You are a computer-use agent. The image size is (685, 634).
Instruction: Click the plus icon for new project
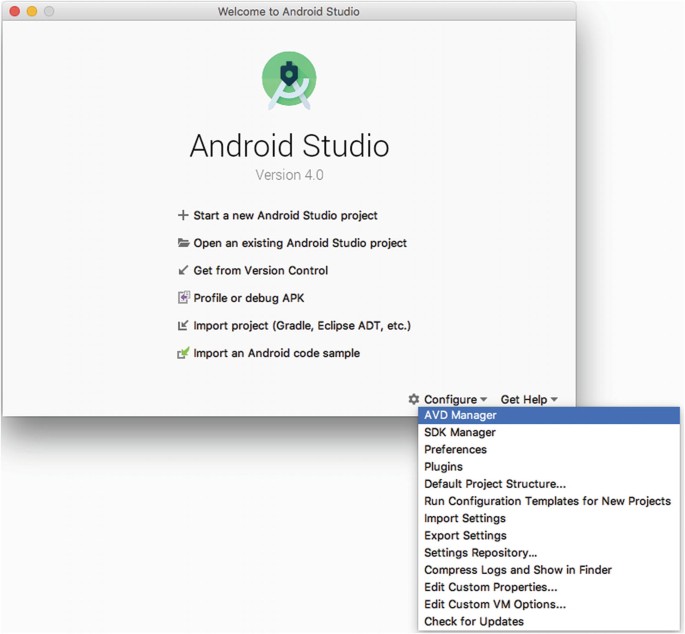coord(183,215)
